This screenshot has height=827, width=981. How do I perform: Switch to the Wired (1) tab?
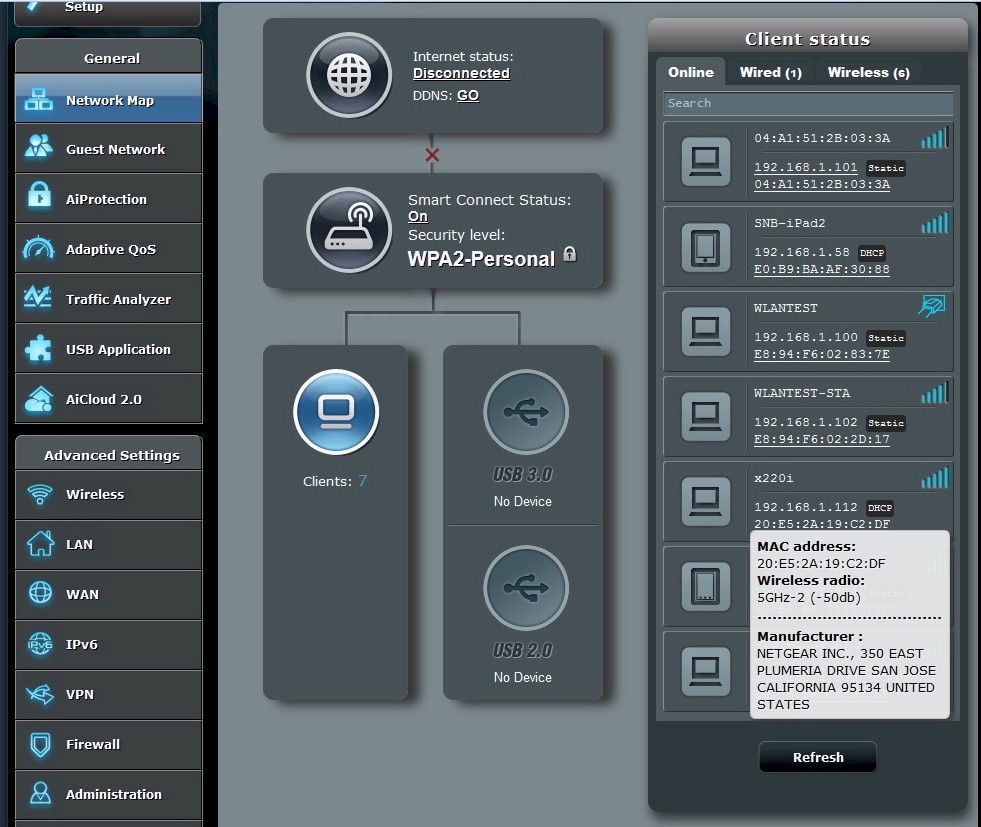click(x=770, y=72)
